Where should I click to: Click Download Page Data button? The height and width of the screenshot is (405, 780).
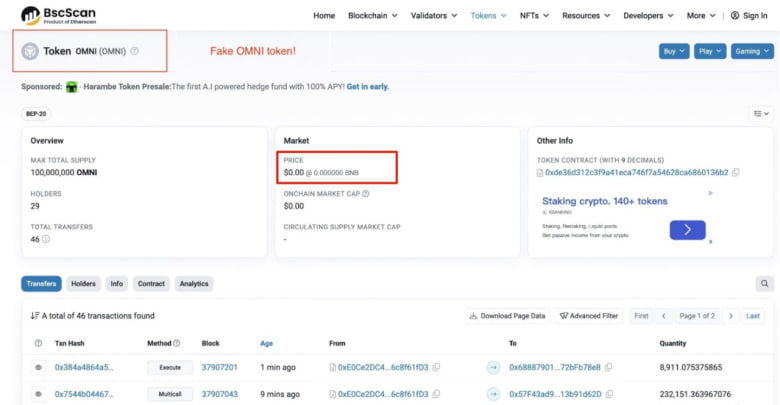click(507, 316)
